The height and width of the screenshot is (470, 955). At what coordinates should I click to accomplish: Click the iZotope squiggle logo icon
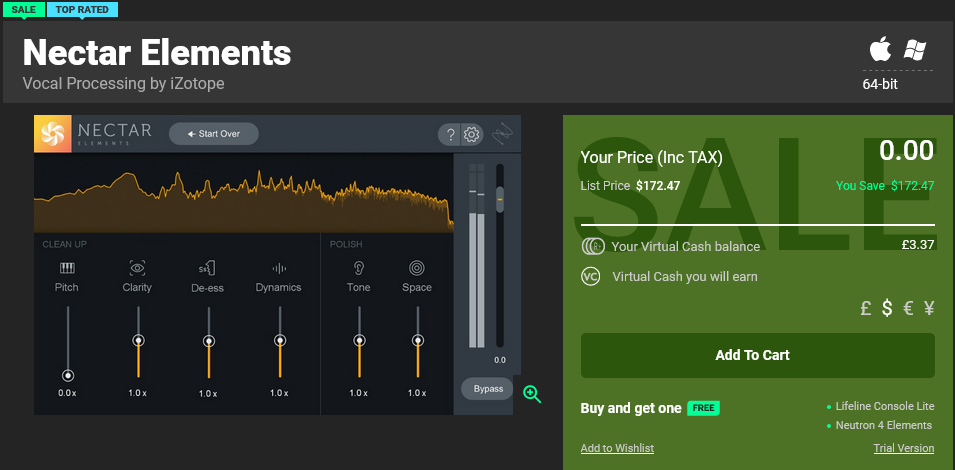pos(502,134)
